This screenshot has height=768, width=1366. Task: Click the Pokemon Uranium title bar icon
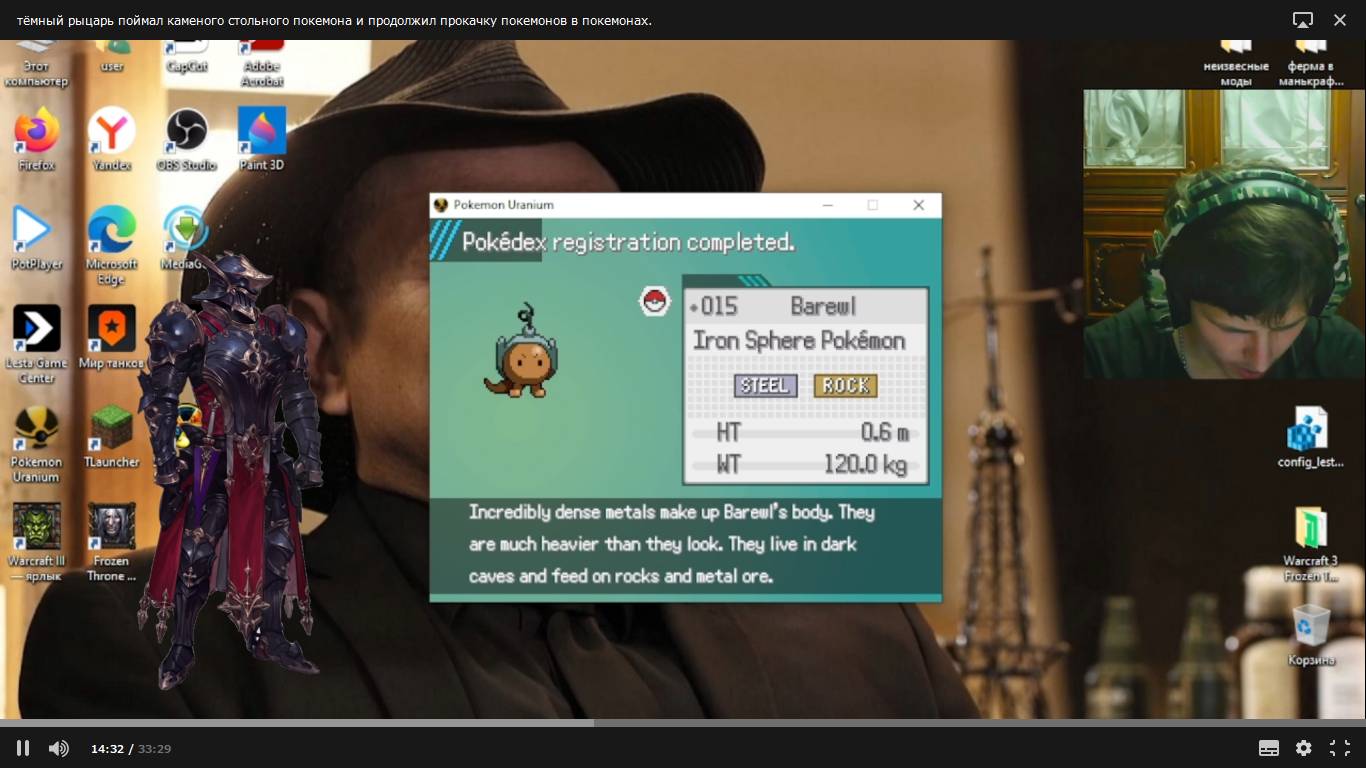[440, 205]
